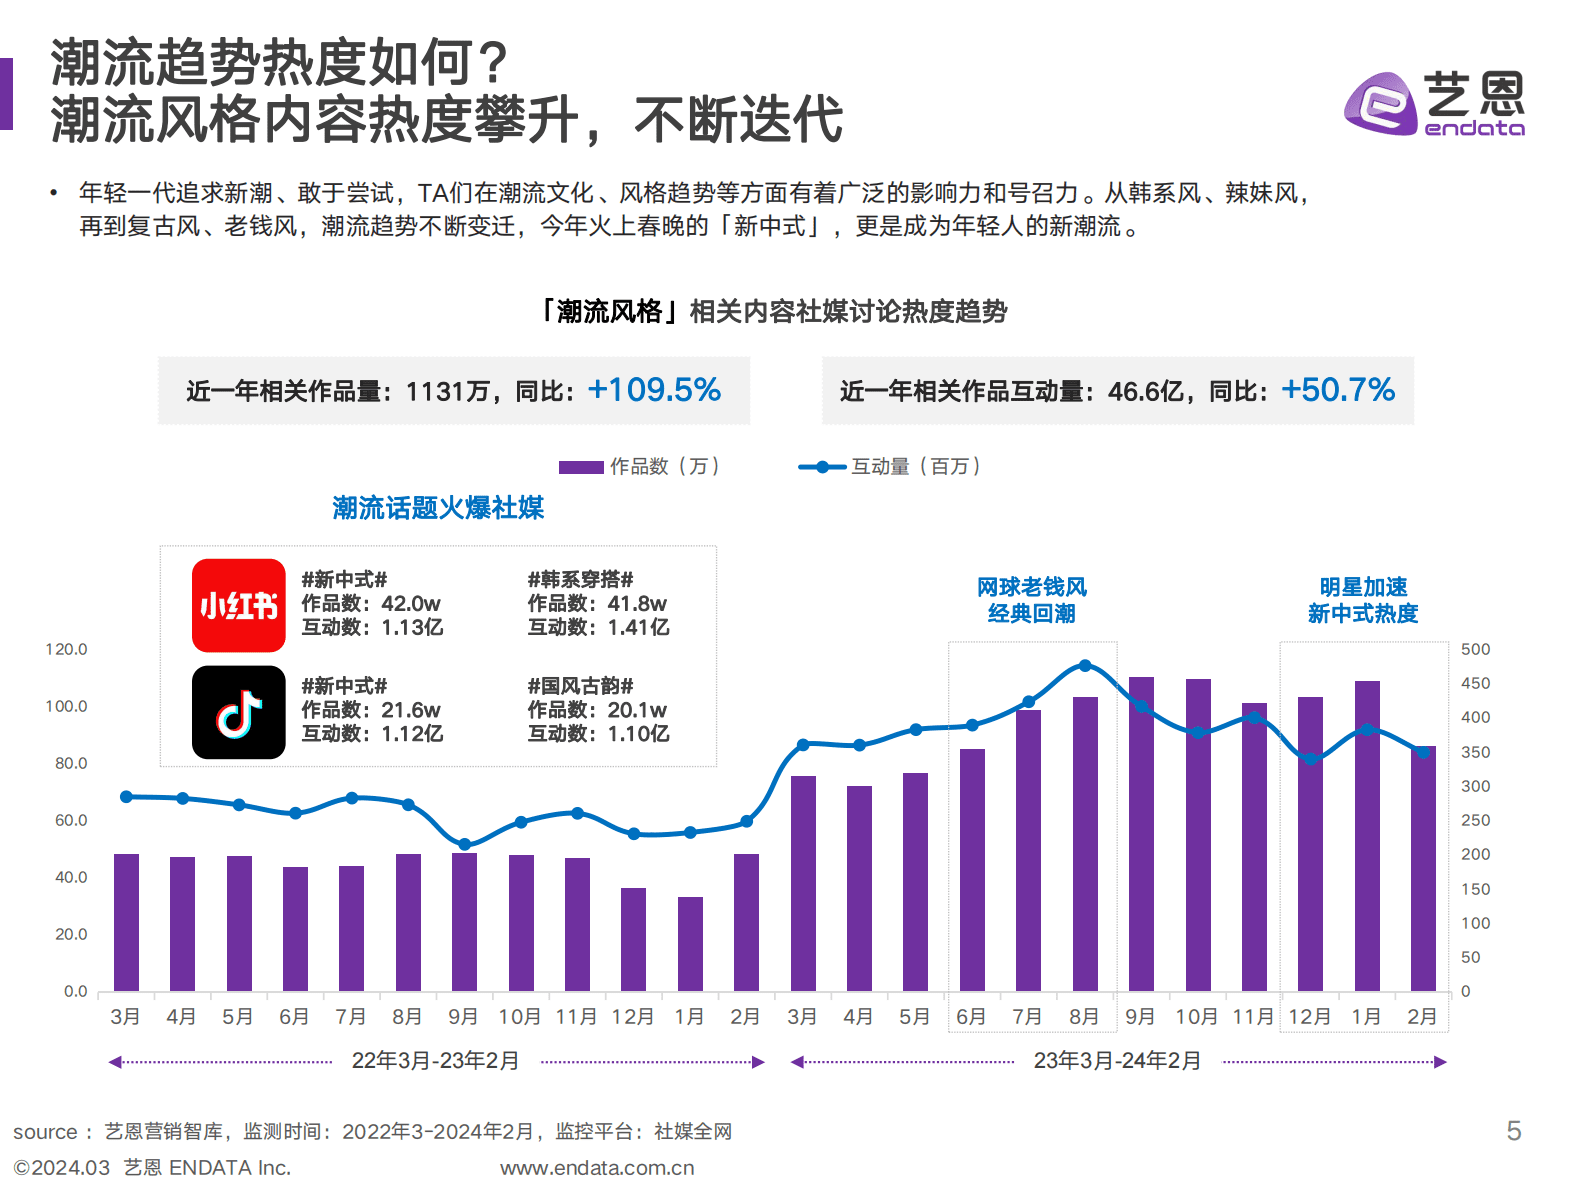Click the ©2024.03 艺恩 ENDATA Inc. copyright text
The width and height of the screenshot is (1587, 1190).
(152, 1168)
